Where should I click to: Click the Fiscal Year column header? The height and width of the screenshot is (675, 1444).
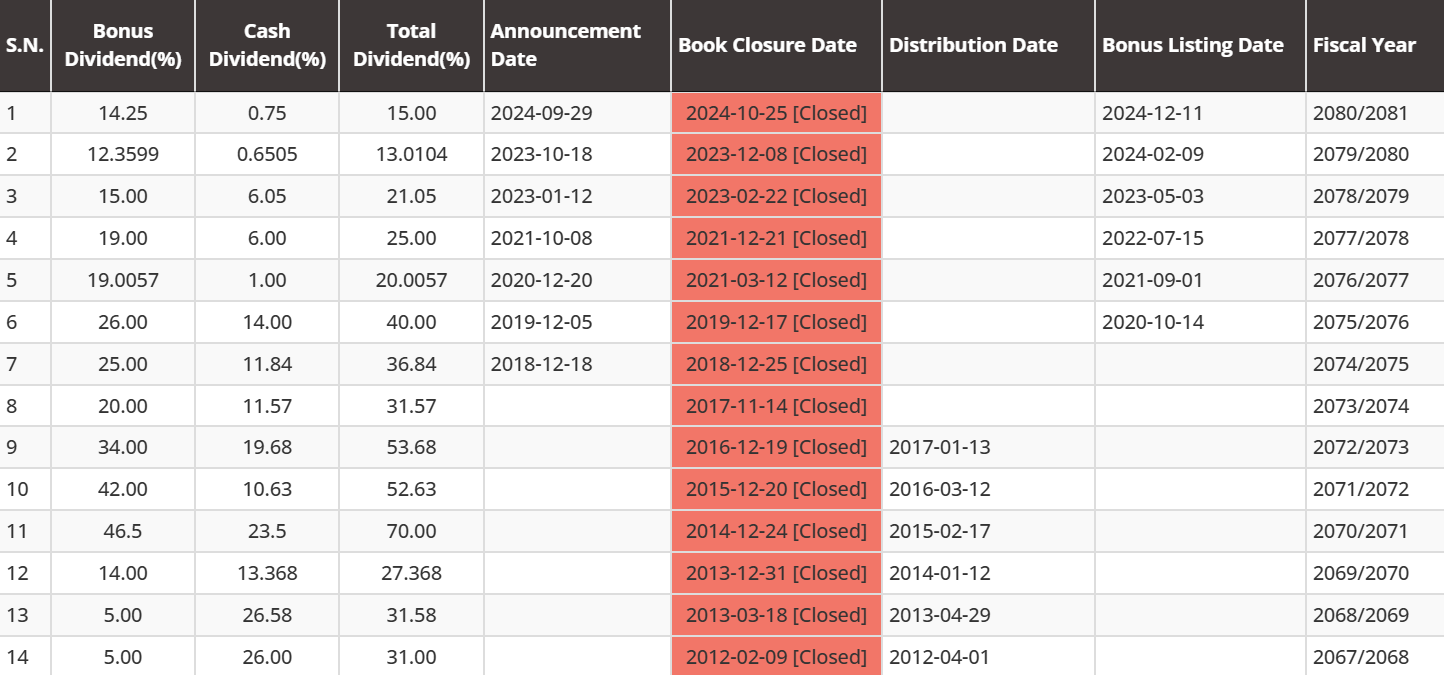[1364, 45]
